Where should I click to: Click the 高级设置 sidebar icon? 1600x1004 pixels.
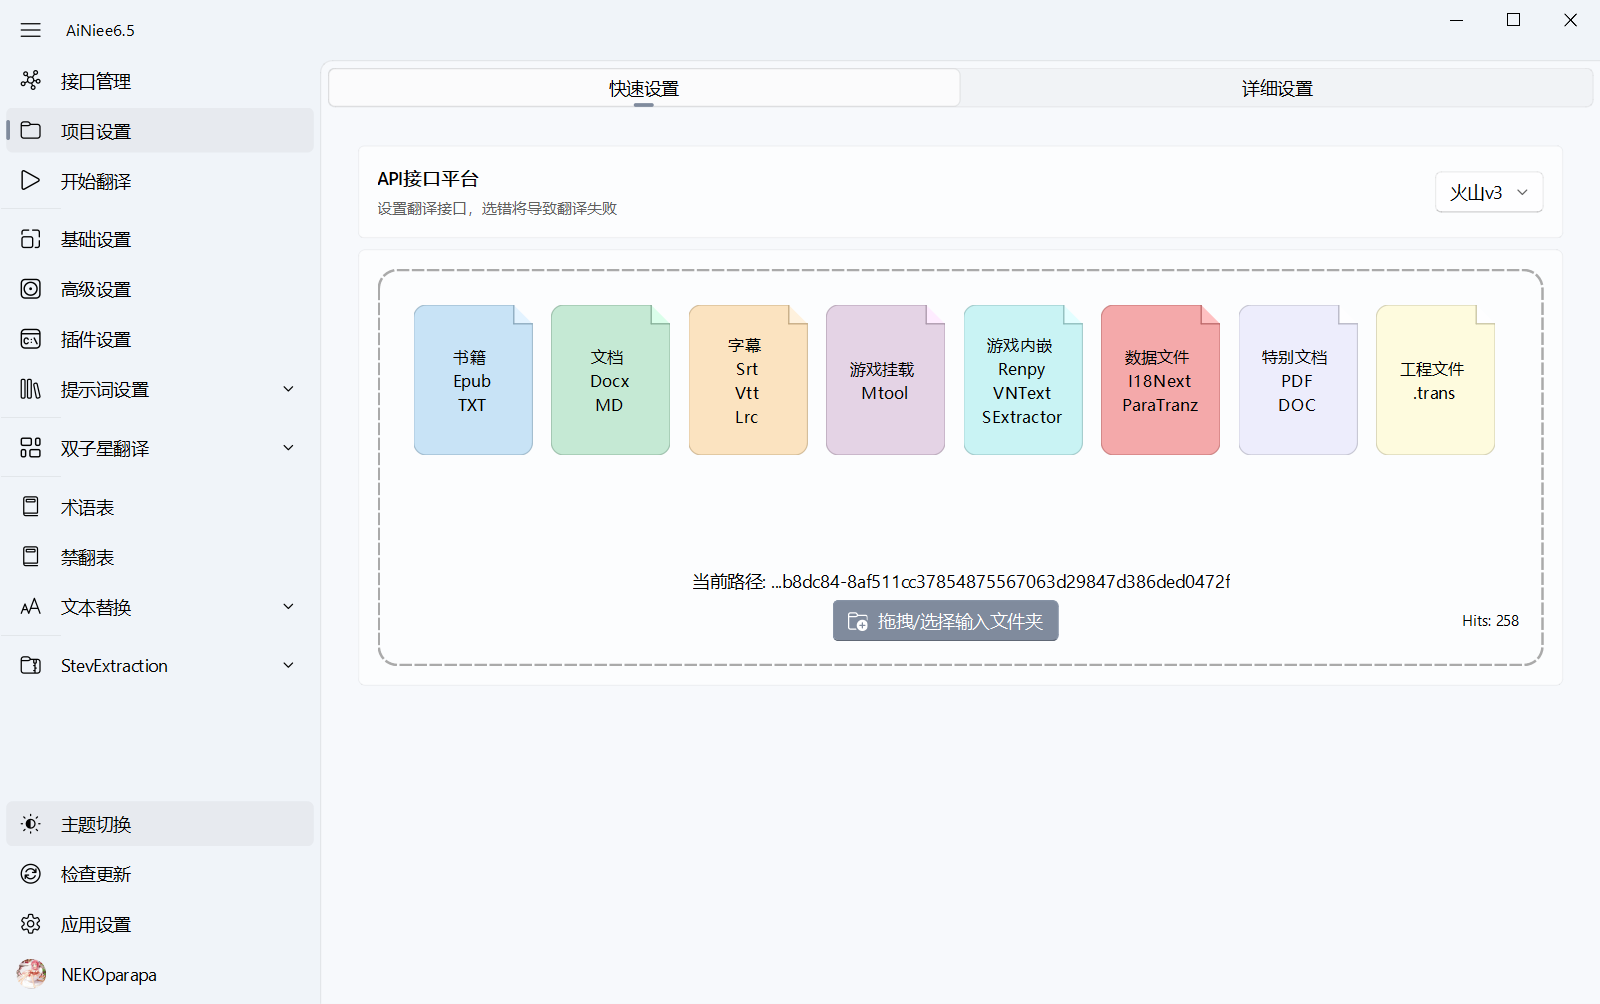(31, 289)
